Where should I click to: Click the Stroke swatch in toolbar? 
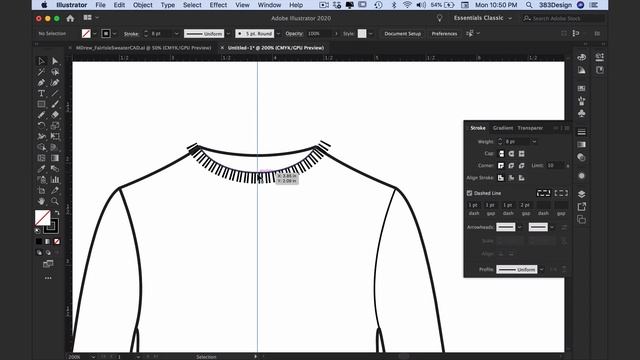coord(51,226)
